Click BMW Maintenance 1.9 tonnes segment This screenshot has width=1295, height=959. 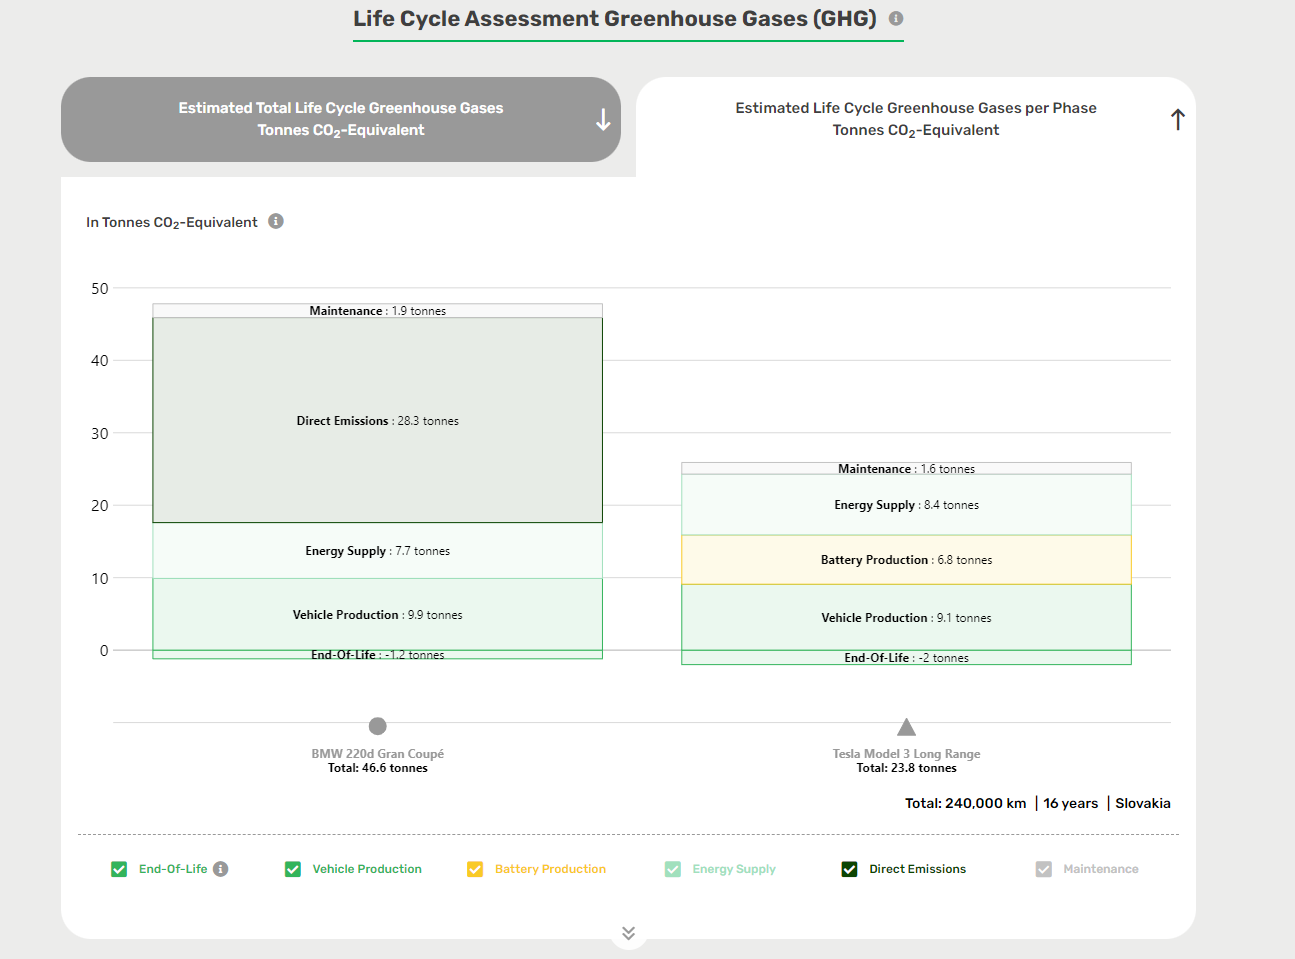point(377,311)
